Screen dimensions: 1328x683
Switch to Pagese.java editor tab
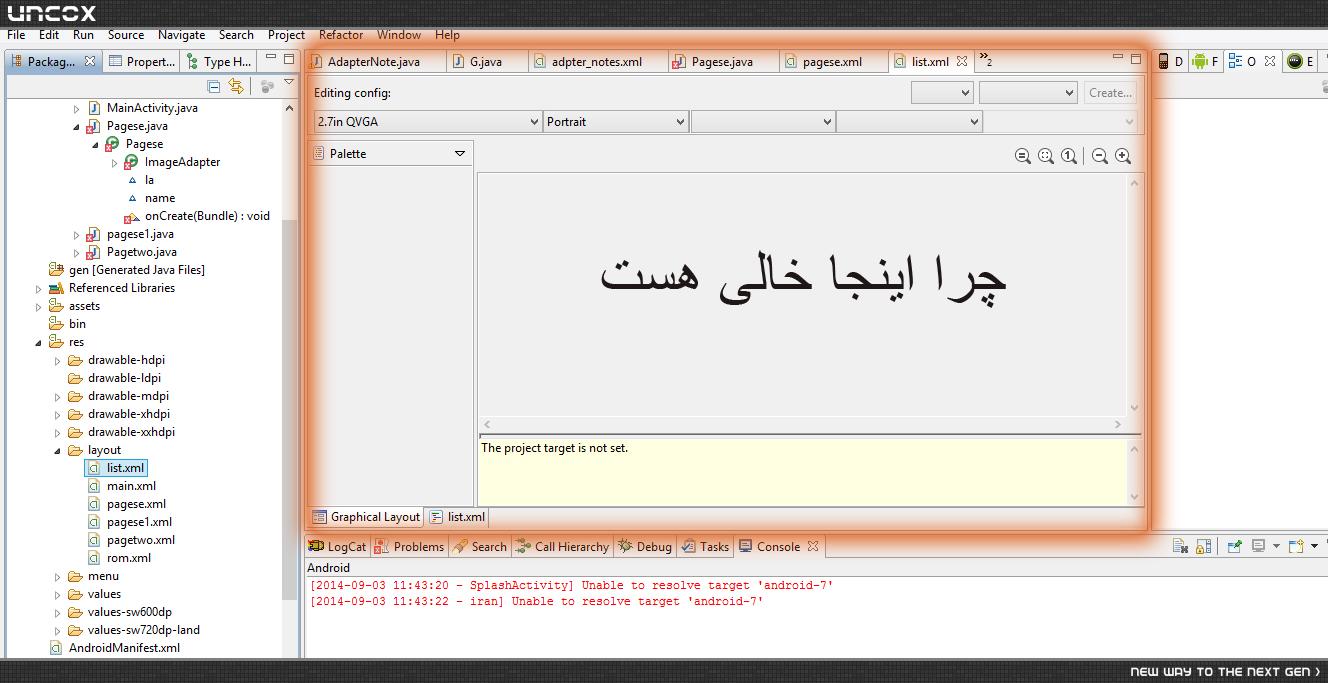pos(722,61)
